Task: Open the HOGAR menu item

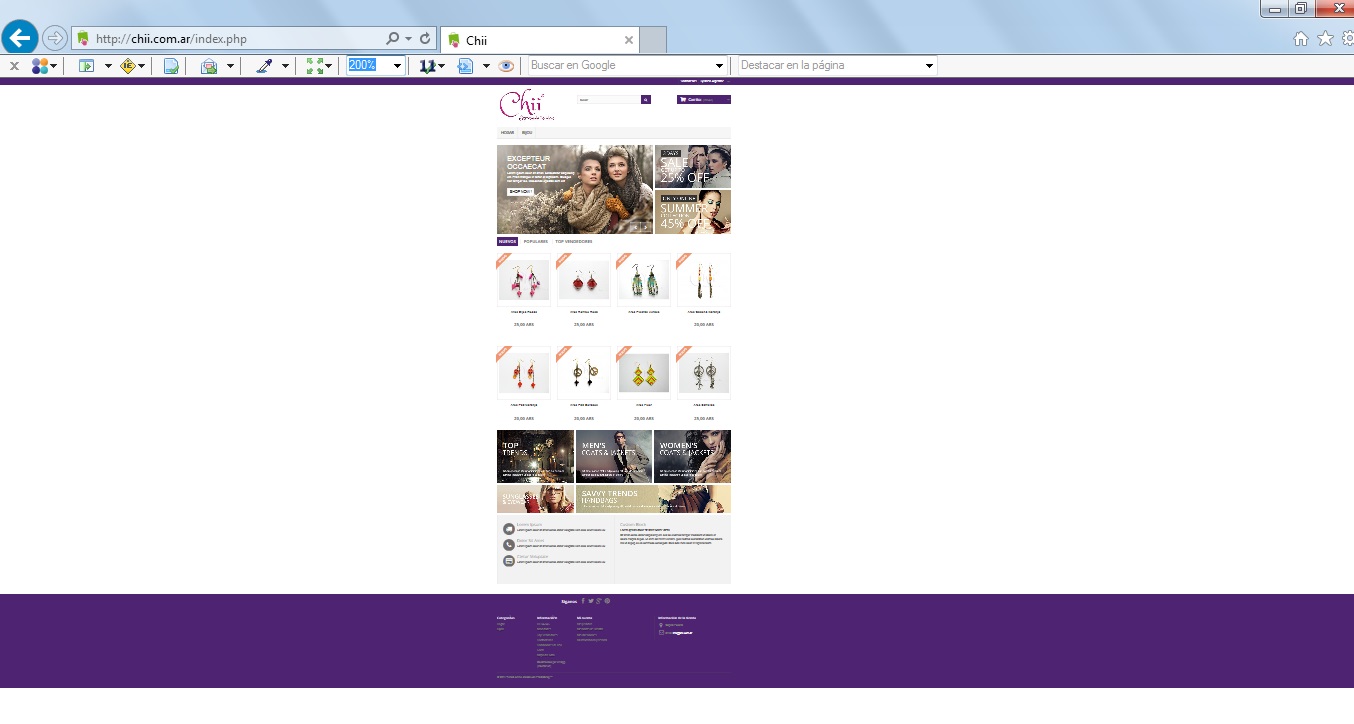Action: point(508,132)
